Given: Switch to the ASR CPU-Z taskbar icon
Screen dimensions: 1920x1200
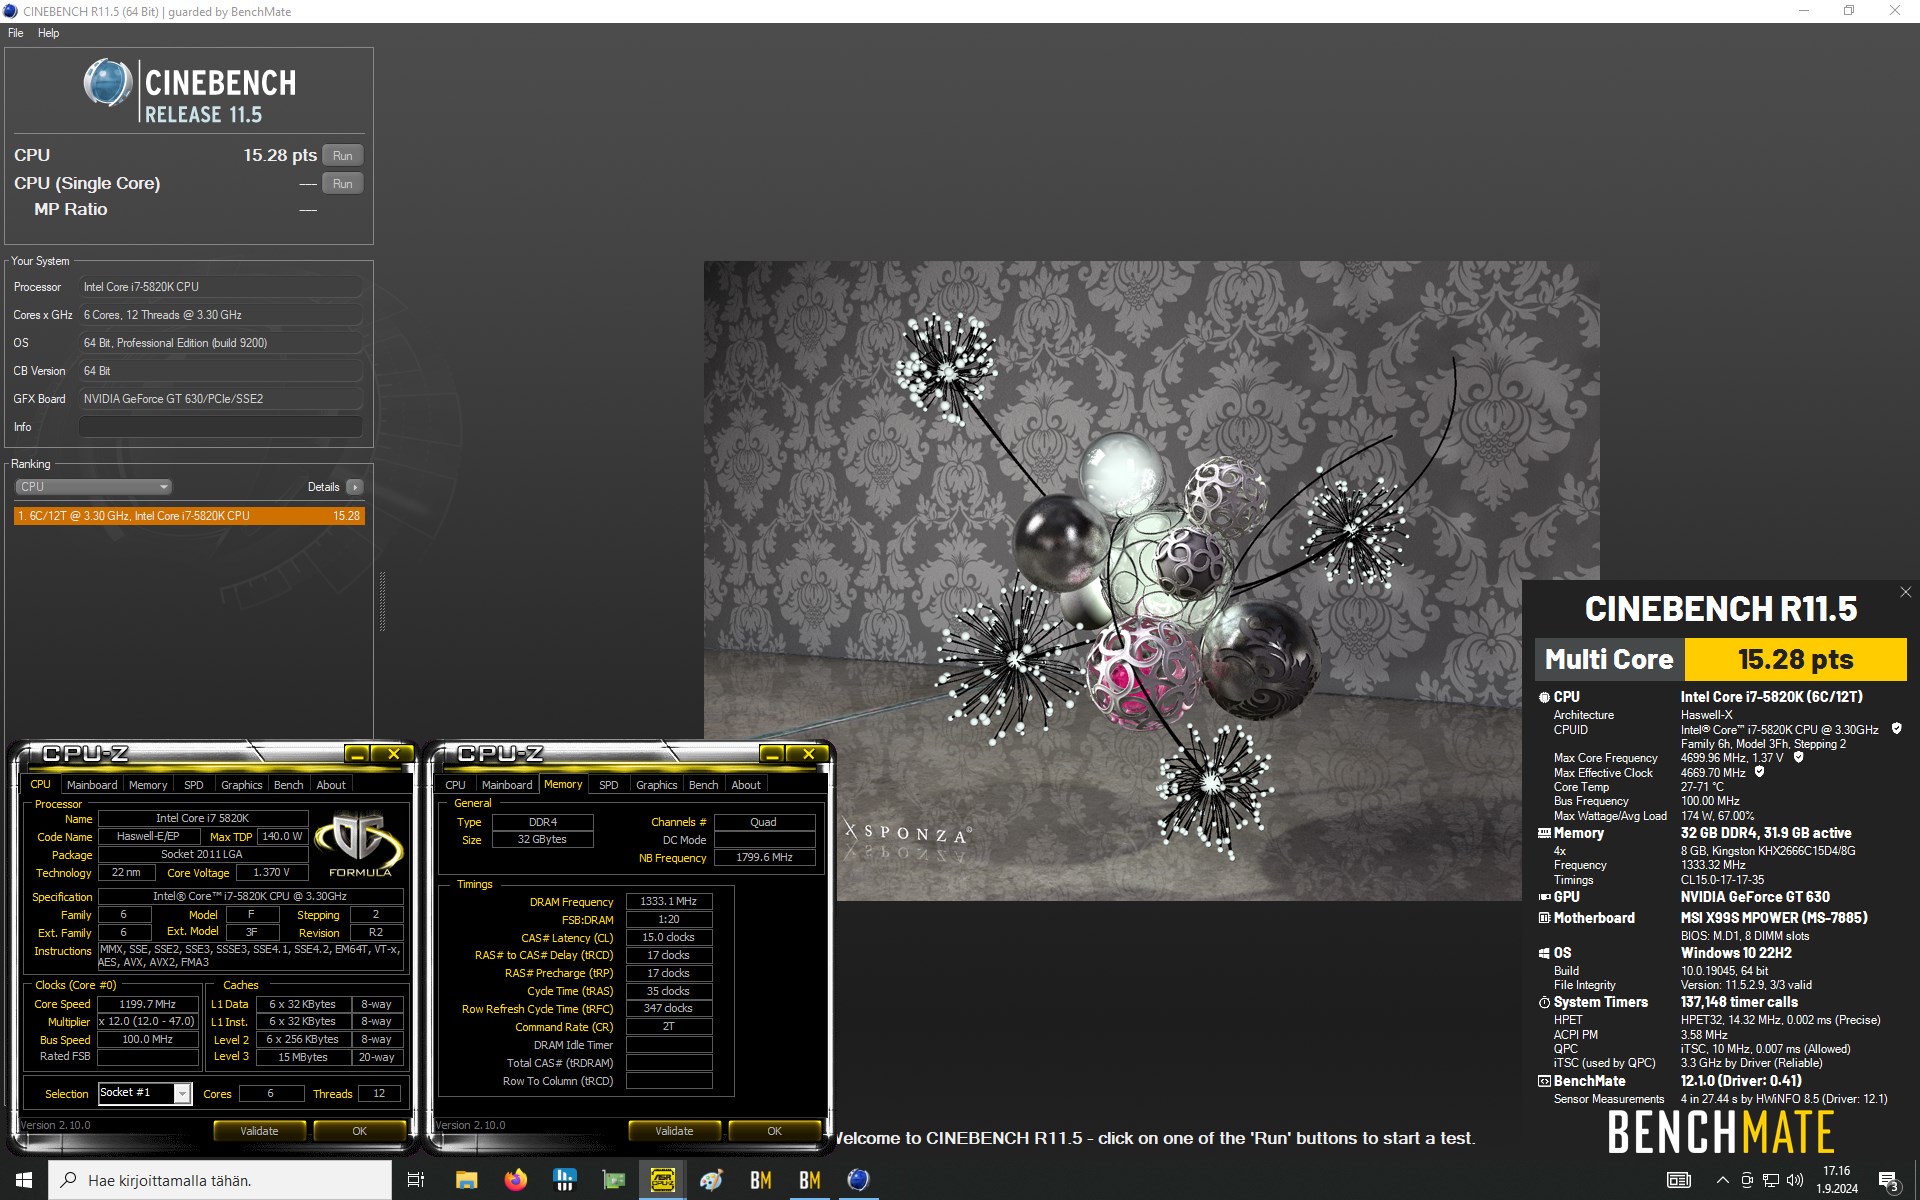Looking at the screenshot, I should click(662, 1180).
